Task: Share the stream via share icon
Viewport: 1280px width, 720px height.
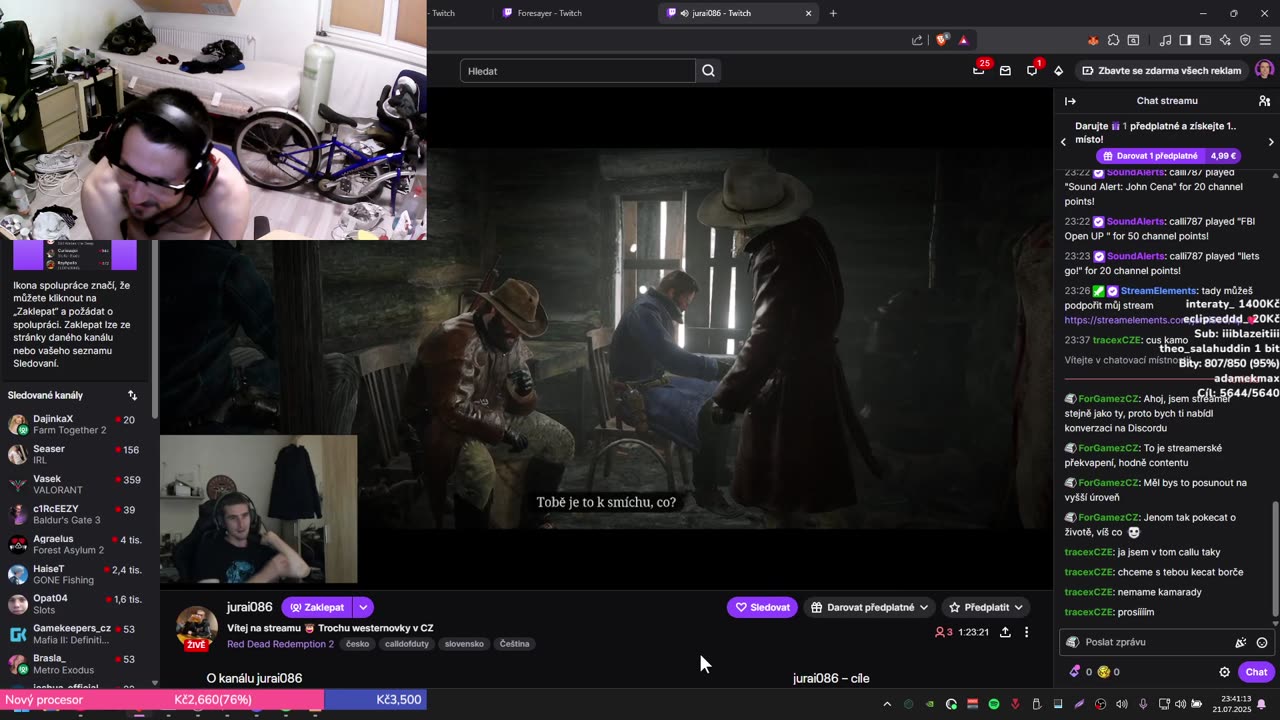Action: click(1005, 632)
